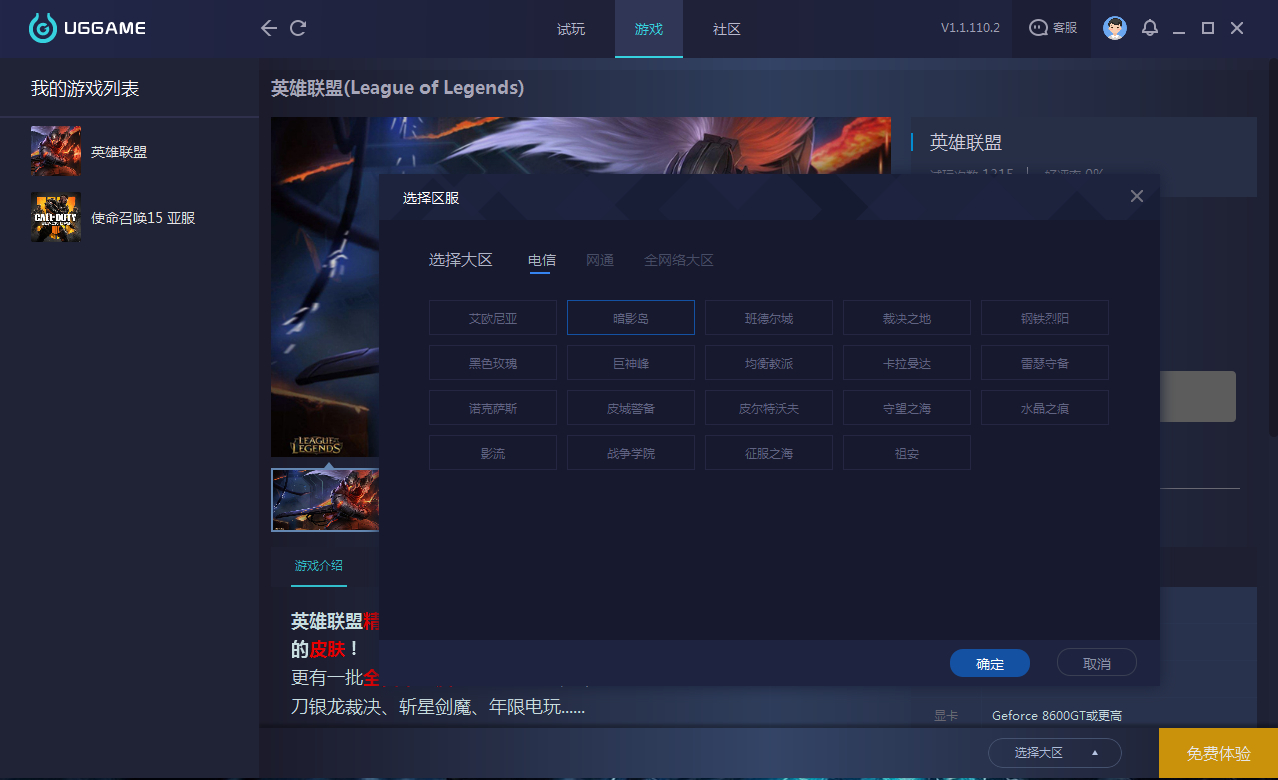Choose server 水晶之痕
This screenshot has width=1278, height=780.
point(1045,408)
